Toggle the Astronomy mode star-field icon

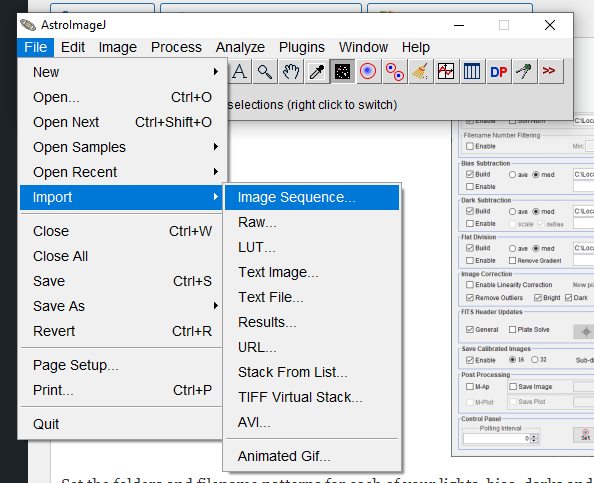(x=342, y=71)
